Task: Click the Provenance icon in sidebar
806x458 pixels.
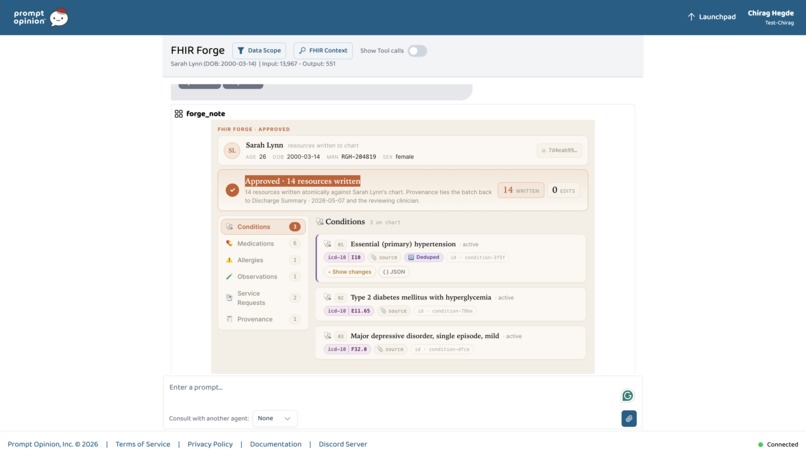Action: pos(229,319)
